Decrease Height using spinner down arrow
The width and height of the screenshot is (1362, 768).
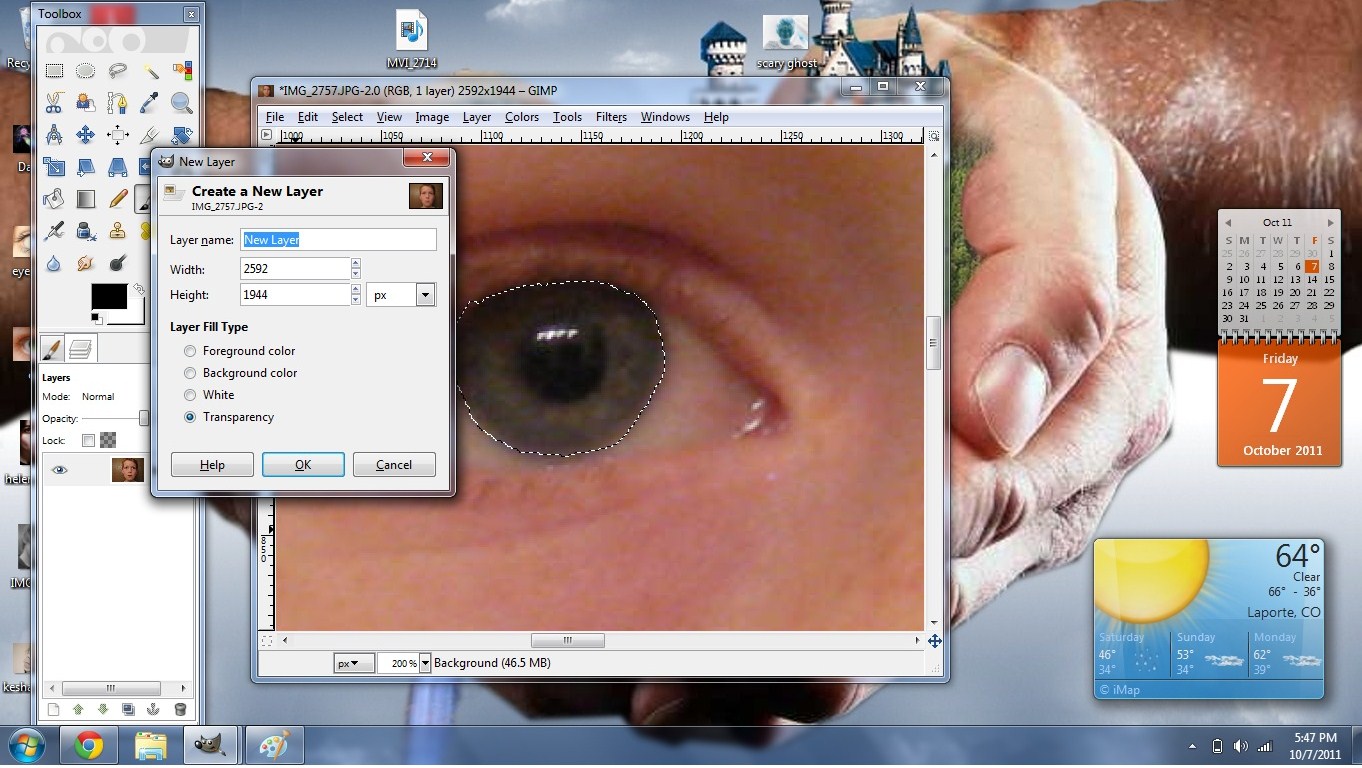(355, 300)
